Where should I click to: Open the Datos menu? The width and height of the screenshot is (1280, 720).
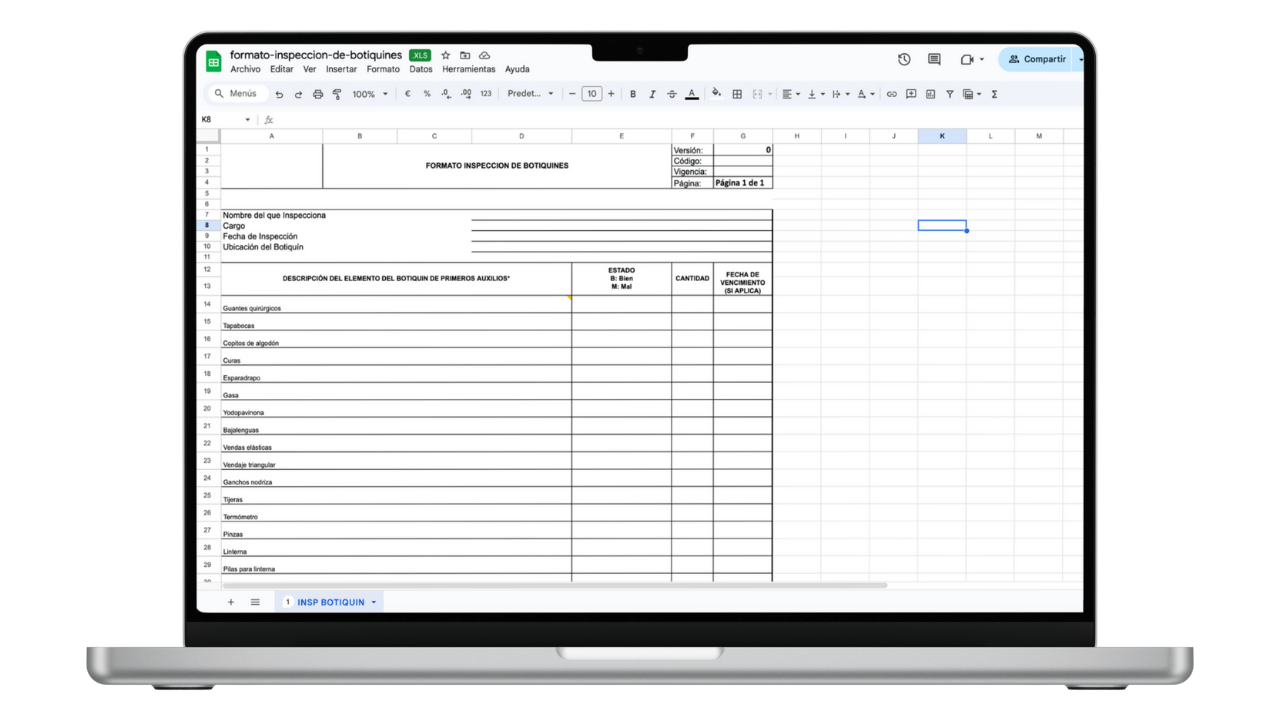coord(420,69)
